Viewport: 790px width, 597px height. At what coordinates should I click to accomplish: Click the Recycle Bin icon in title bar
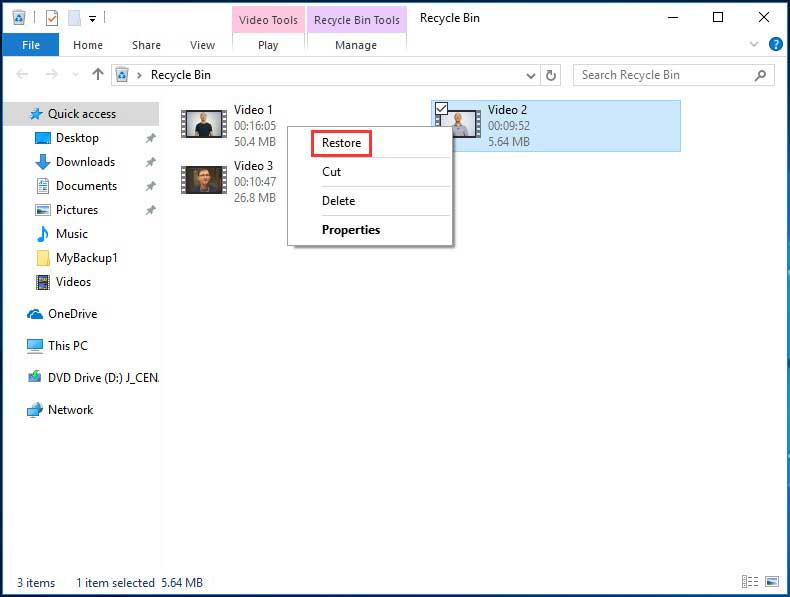point(19,18)
